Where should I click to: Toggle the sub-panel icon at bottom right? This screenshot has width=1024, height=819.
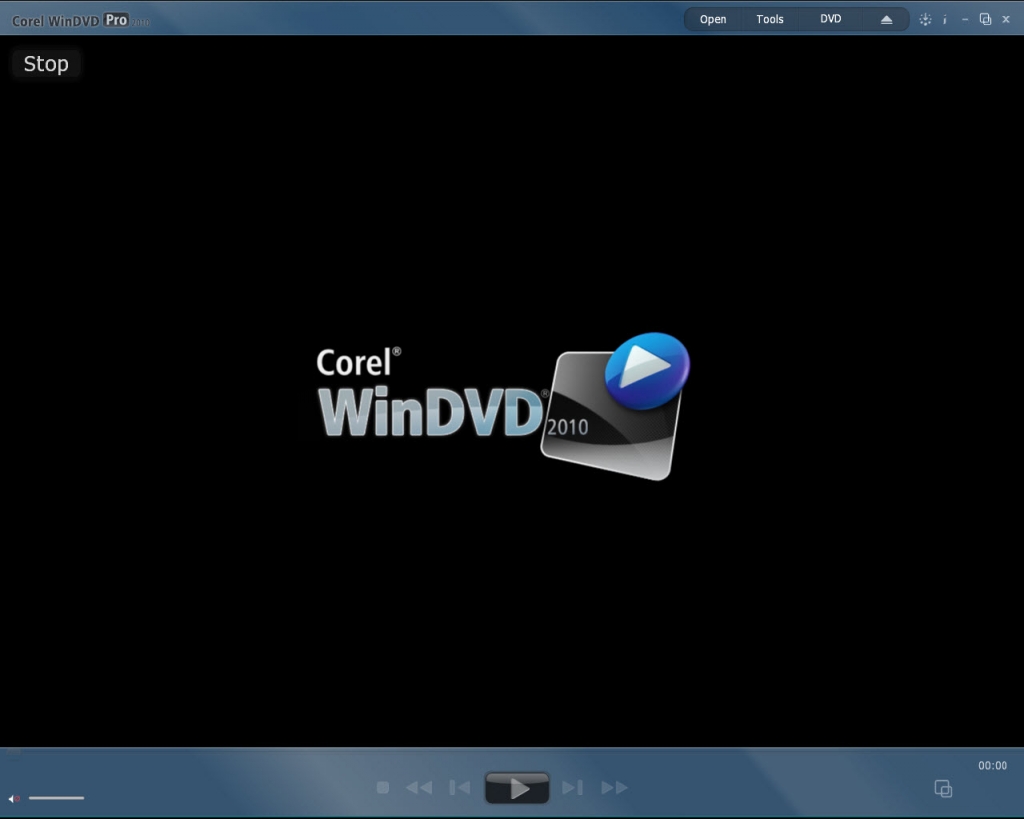pos(943,789)
